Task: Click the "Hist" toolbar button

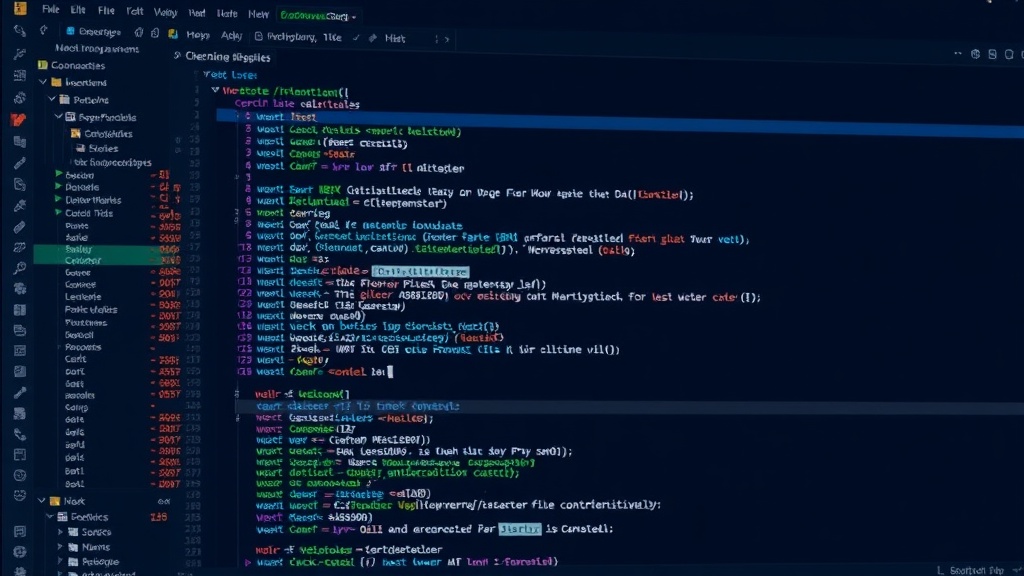Action: 395,39
